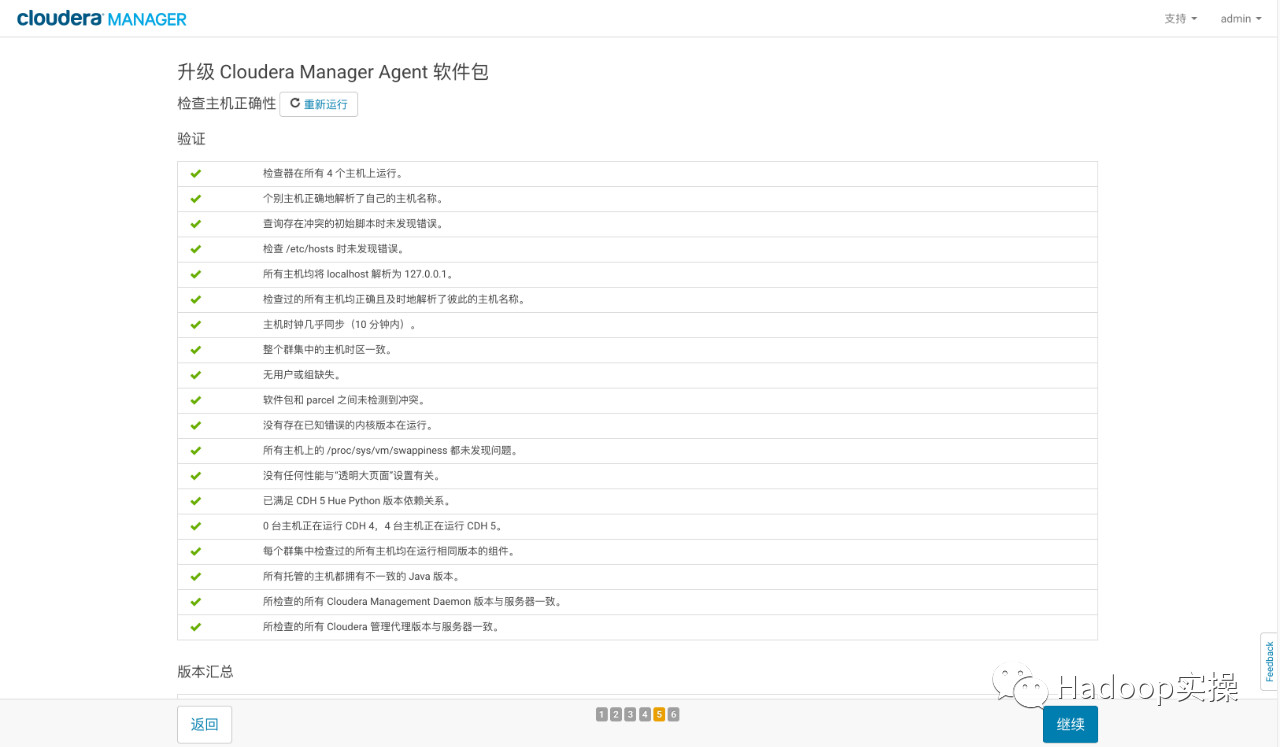Click the 版本汇总 section heading
The height and width of the screenshot is (747, 1280).
[x=206, y=671]
